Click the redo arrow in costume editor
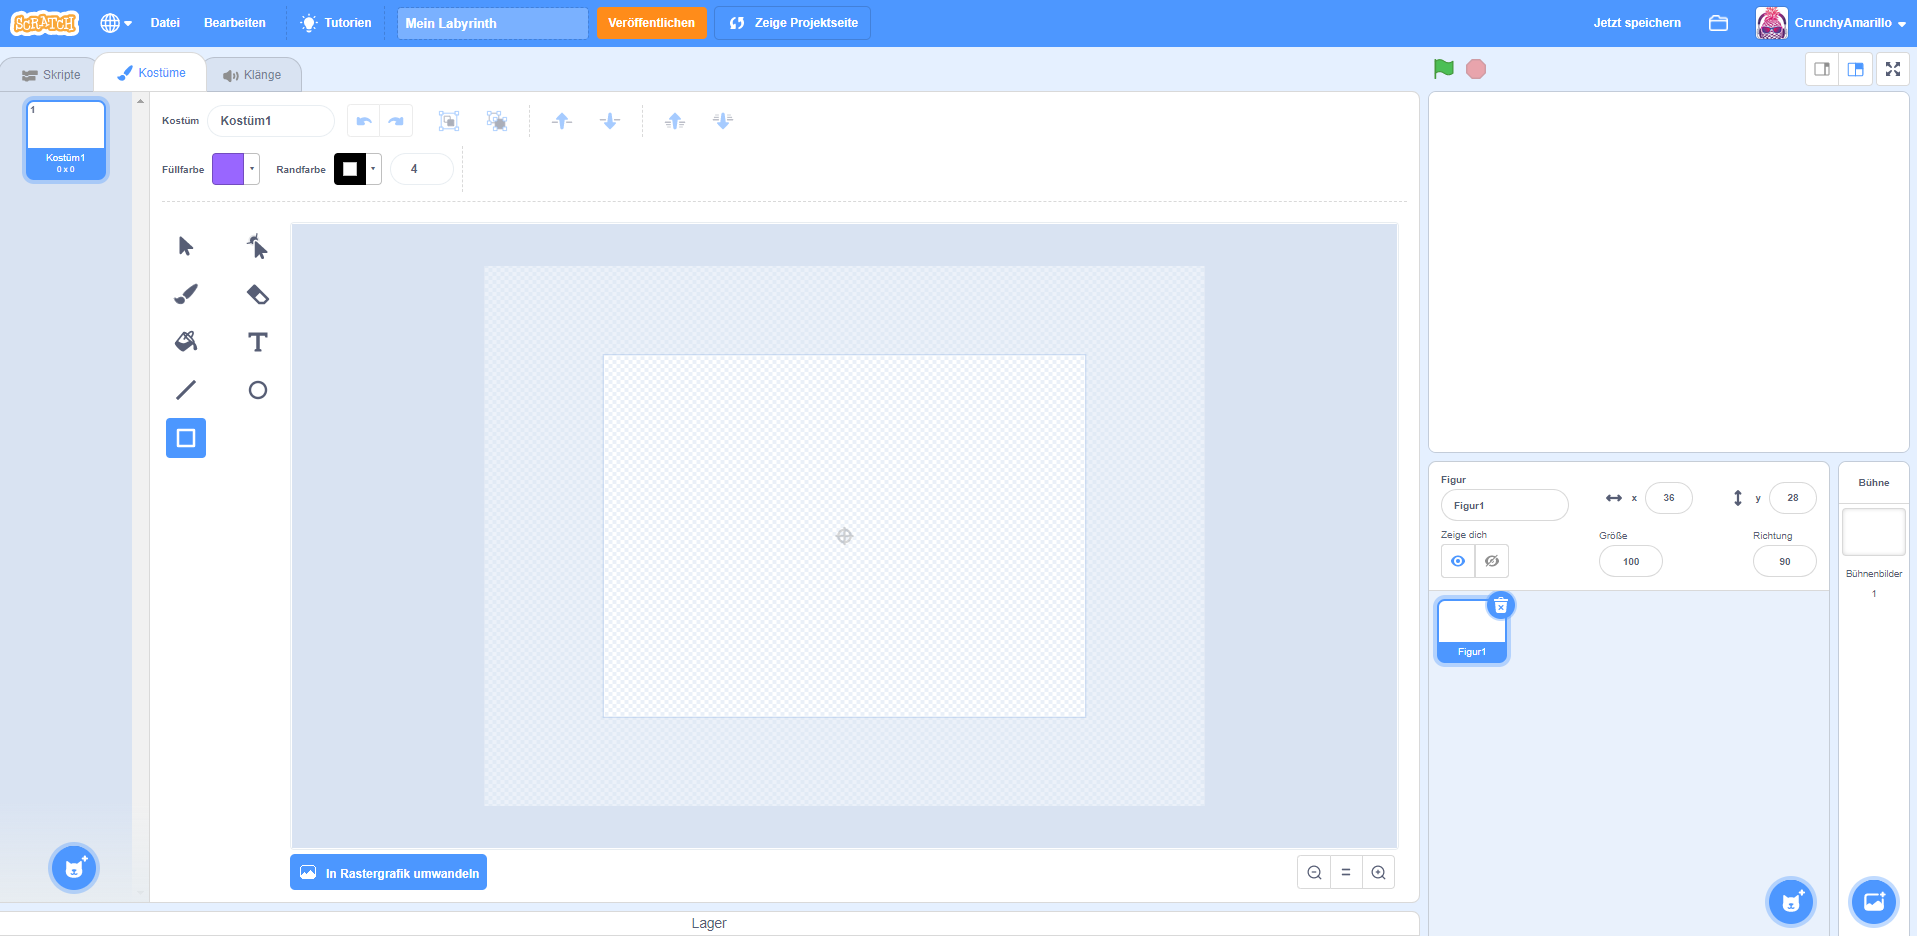Image resolution: width=1917 pixels, height=936 pixels. pos(396,121)
